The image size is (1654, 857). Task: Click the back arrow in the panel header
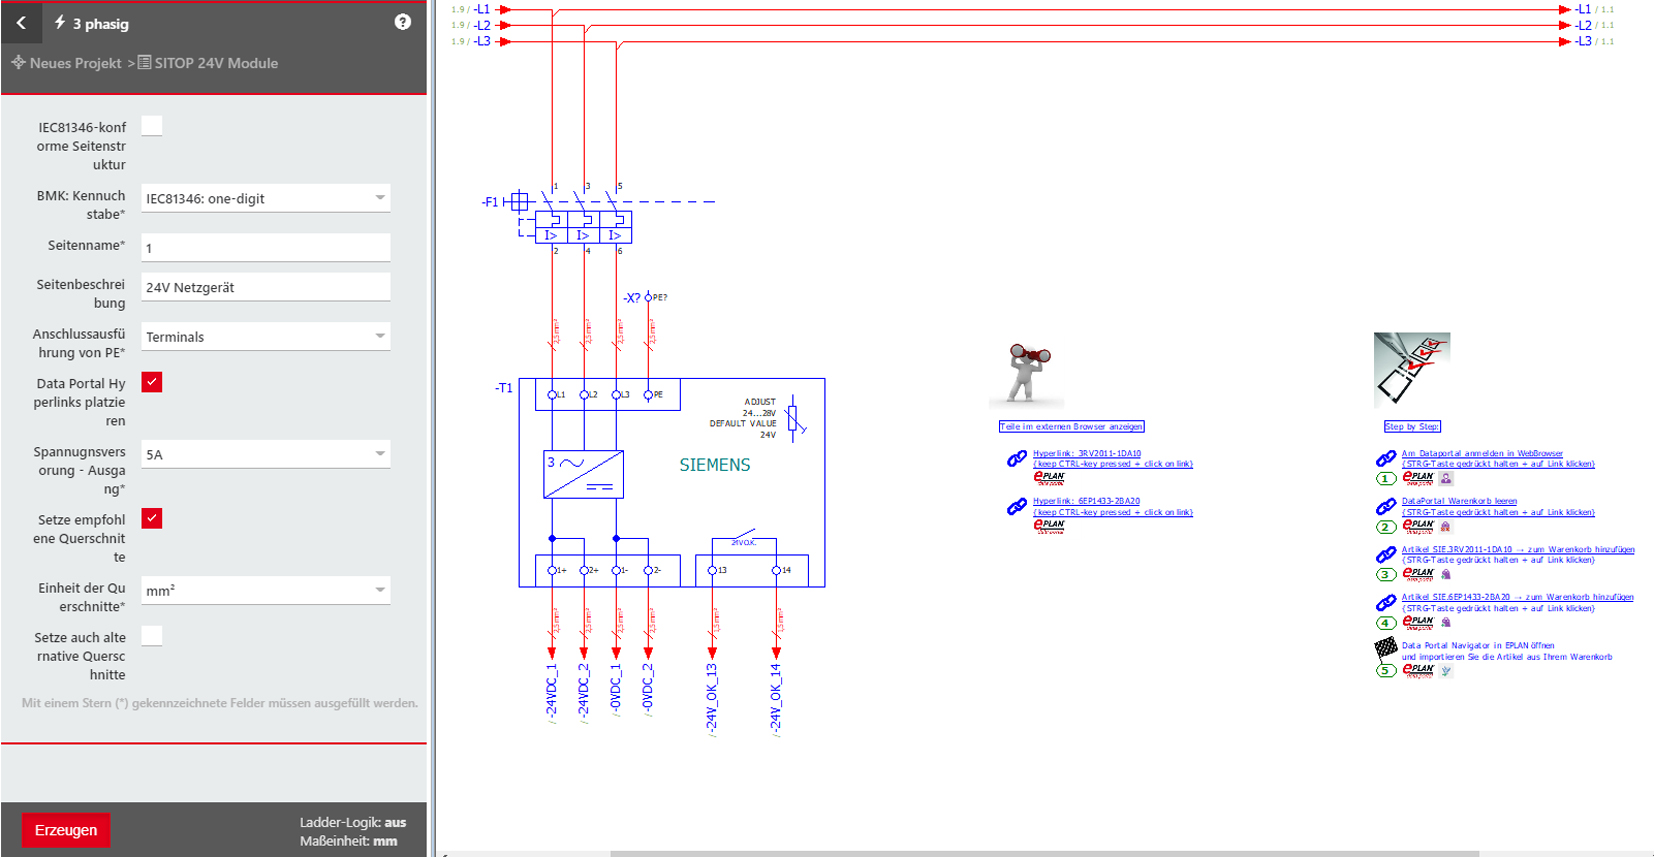21,22
